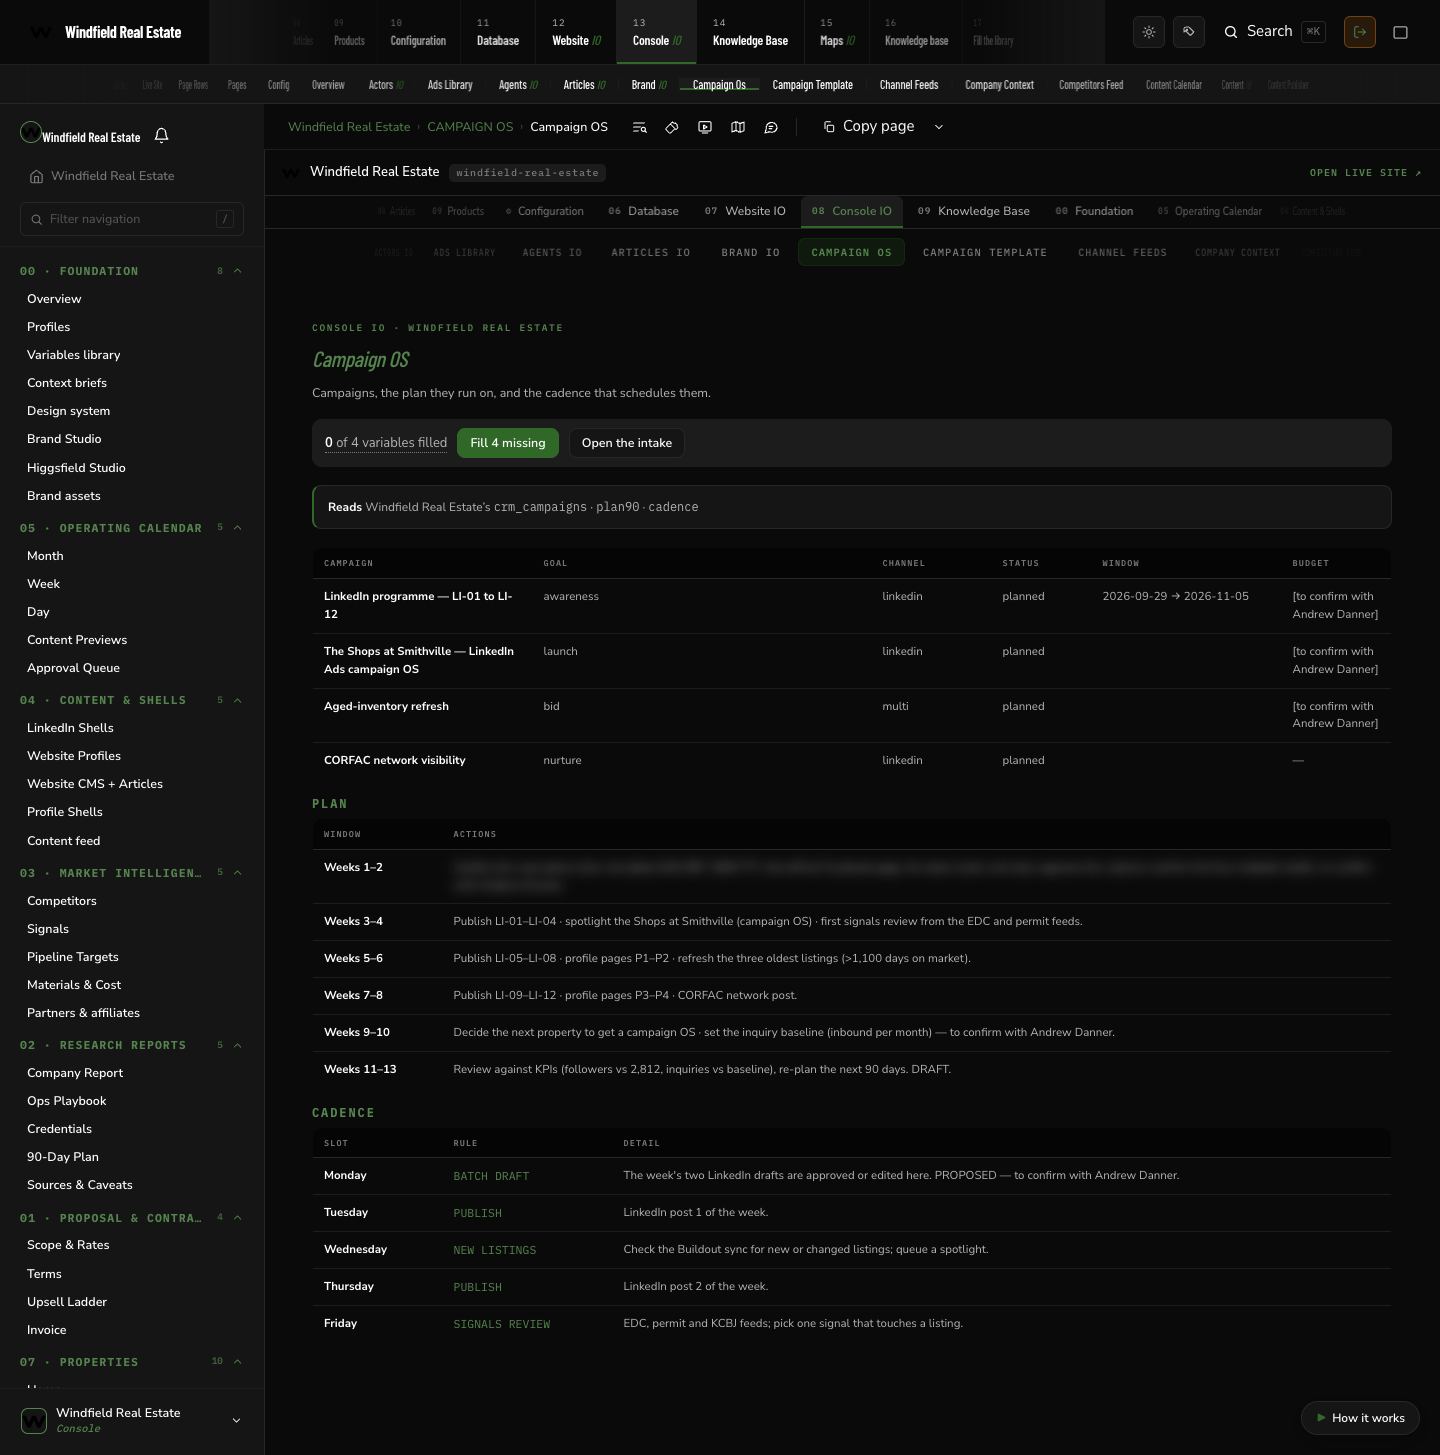This screenshot has height=1455, width=1440.
Task: Toggle the light/dark theme sun button
Action: tap(1149, 32)
